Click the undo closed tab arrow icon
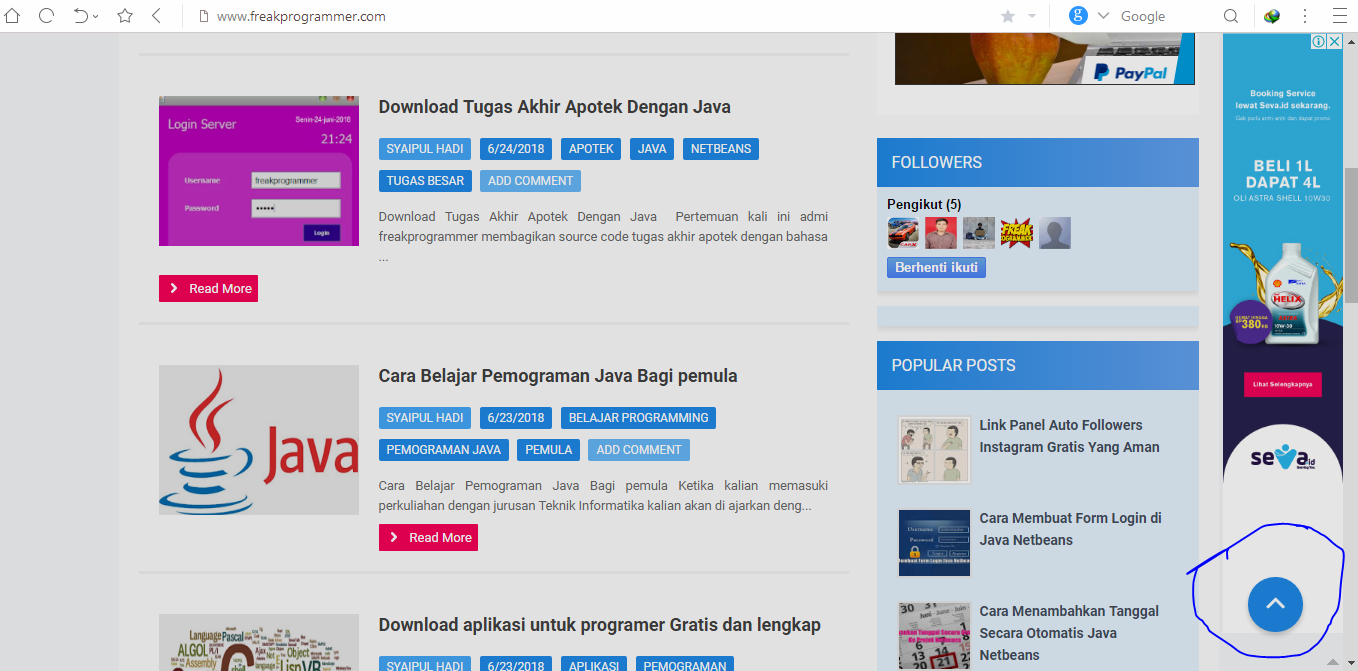The height and width of the screenshot is (671, 1358). (81, 16)
